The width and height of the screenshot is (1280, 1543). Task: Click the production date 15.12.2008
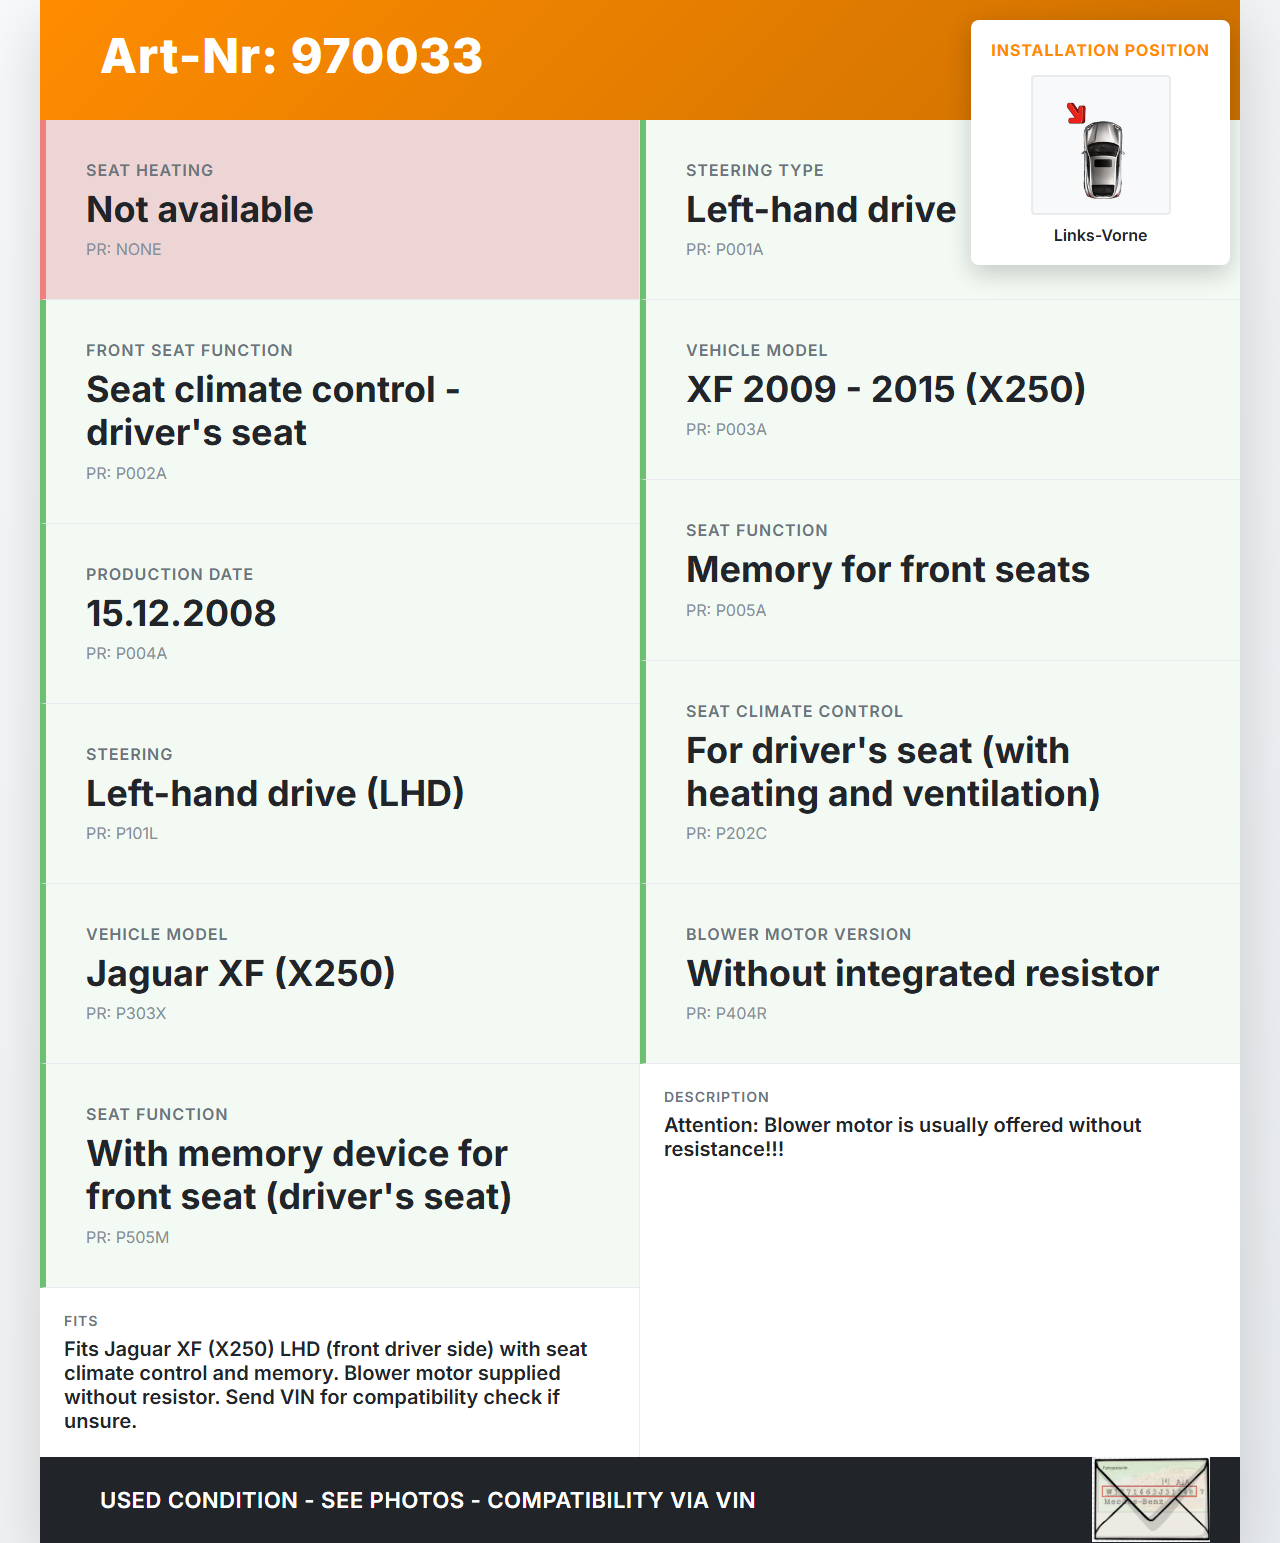click(181, 614)
